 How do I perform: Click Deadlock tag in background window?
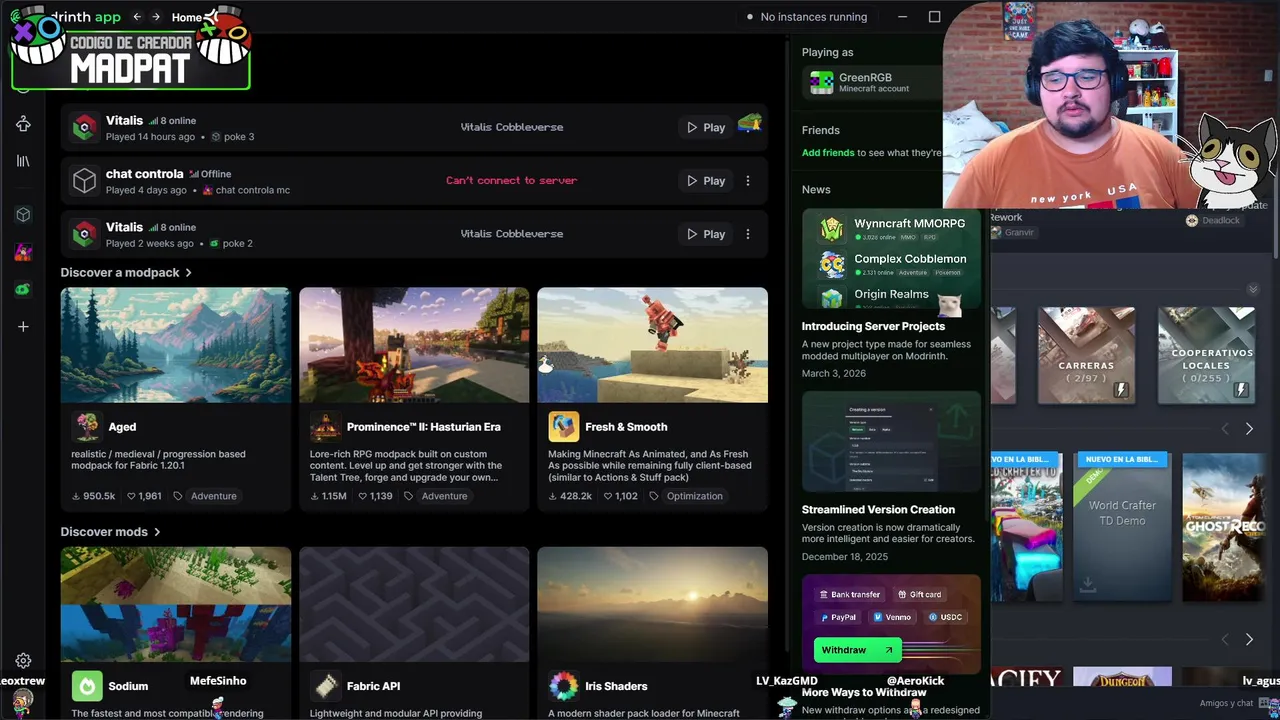tap(1213, 220)
